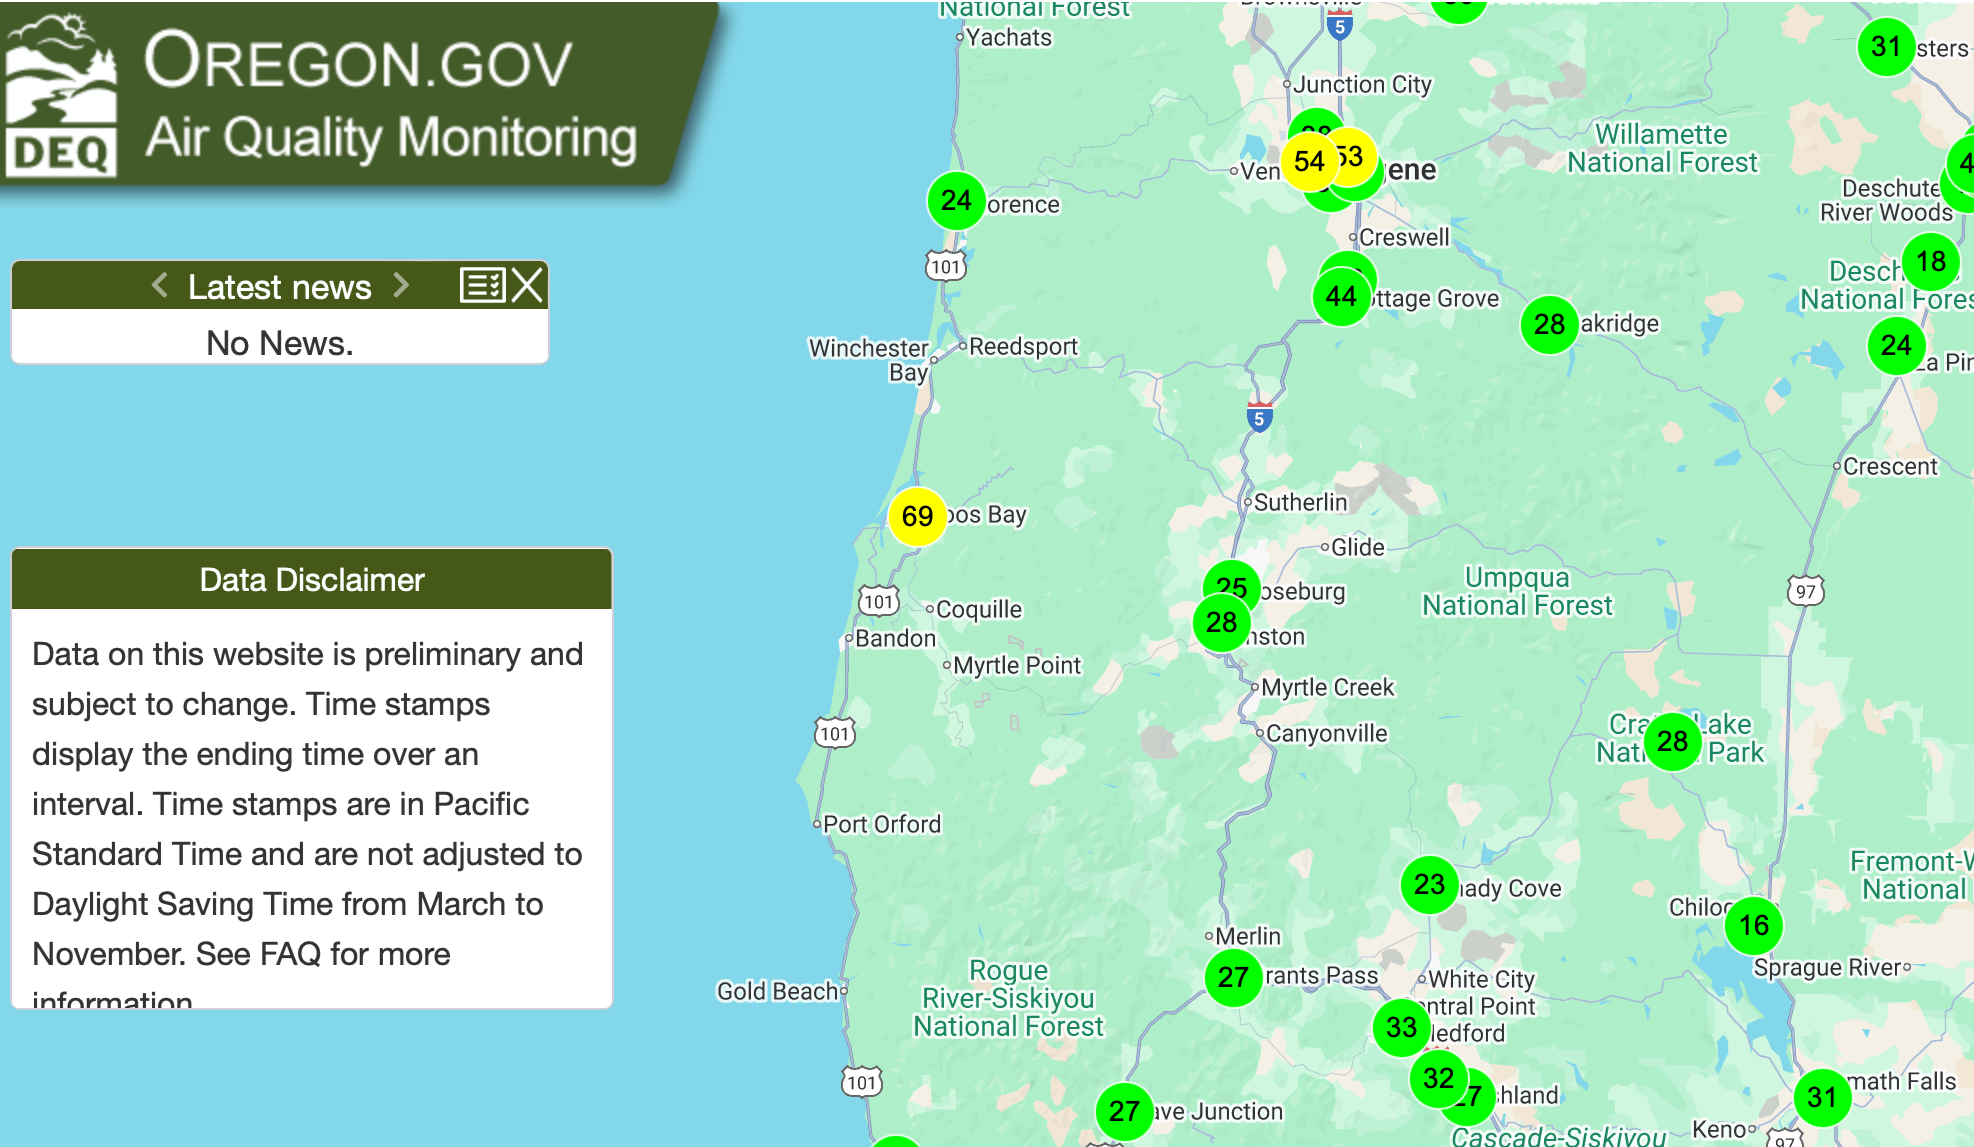
Task: Select the 27 marker at Cave Junction
Action: tap(1124, 1111)
